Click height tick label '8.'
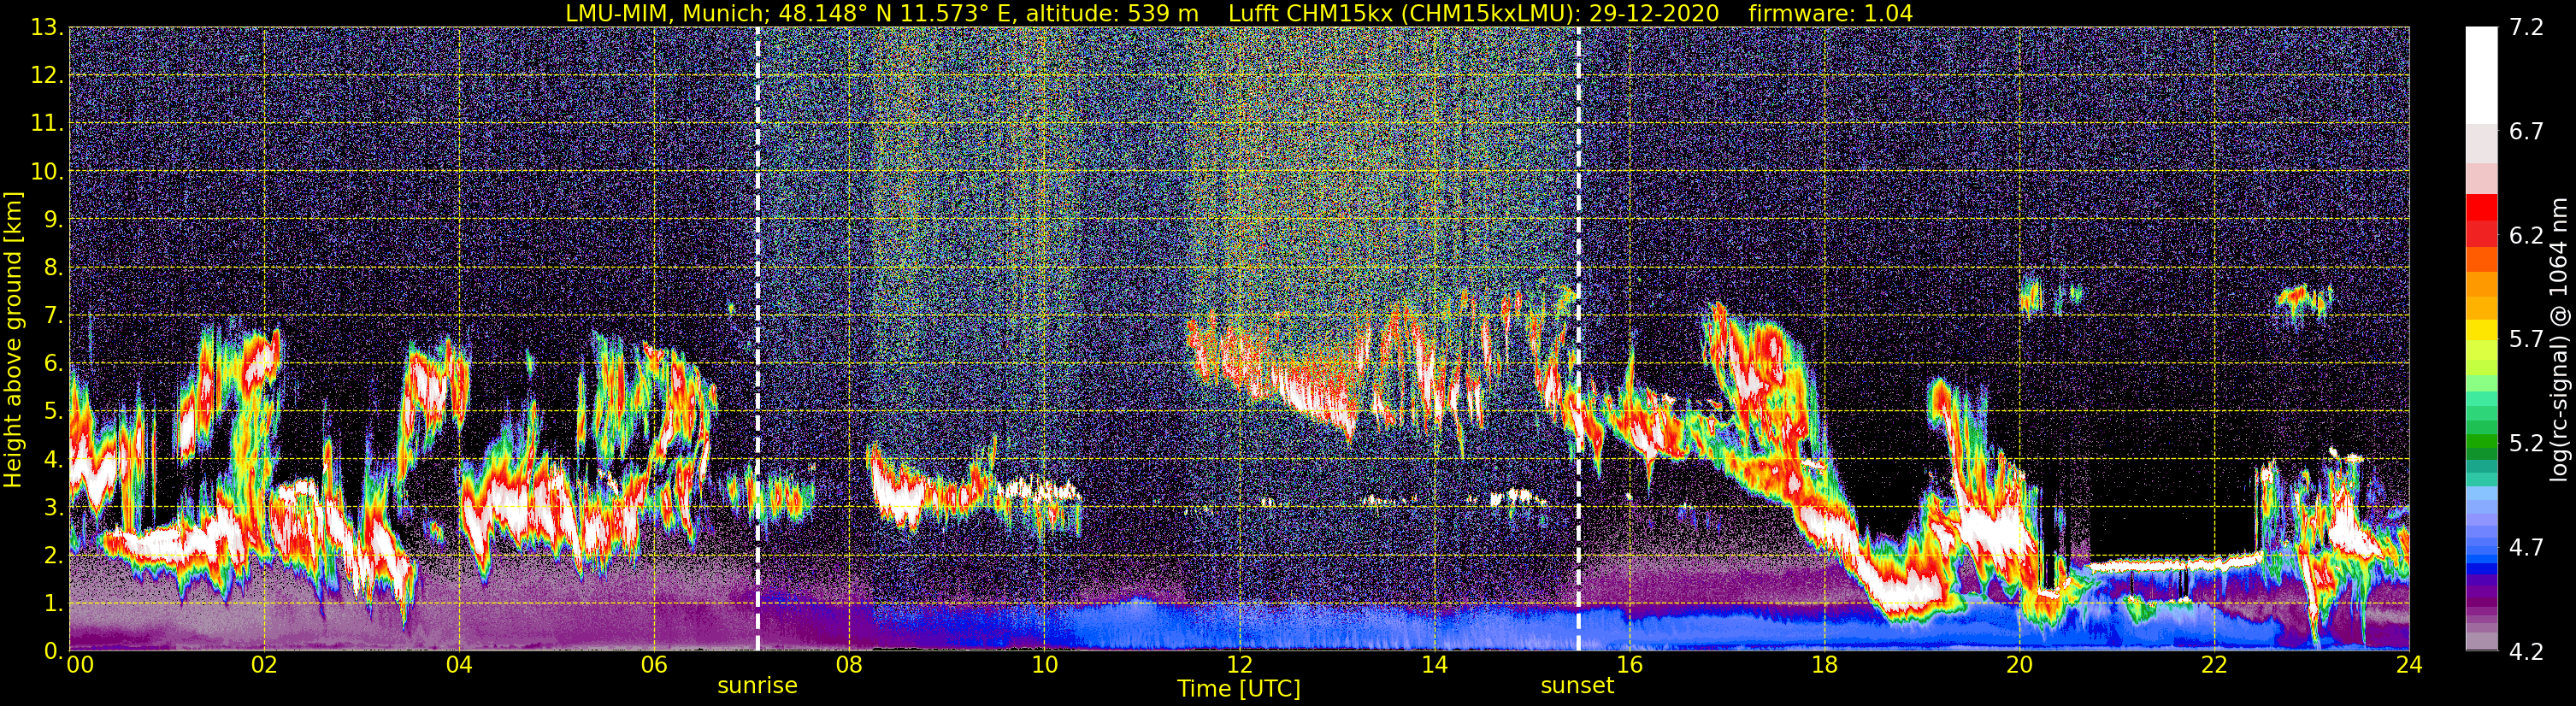 pos(53,268)
